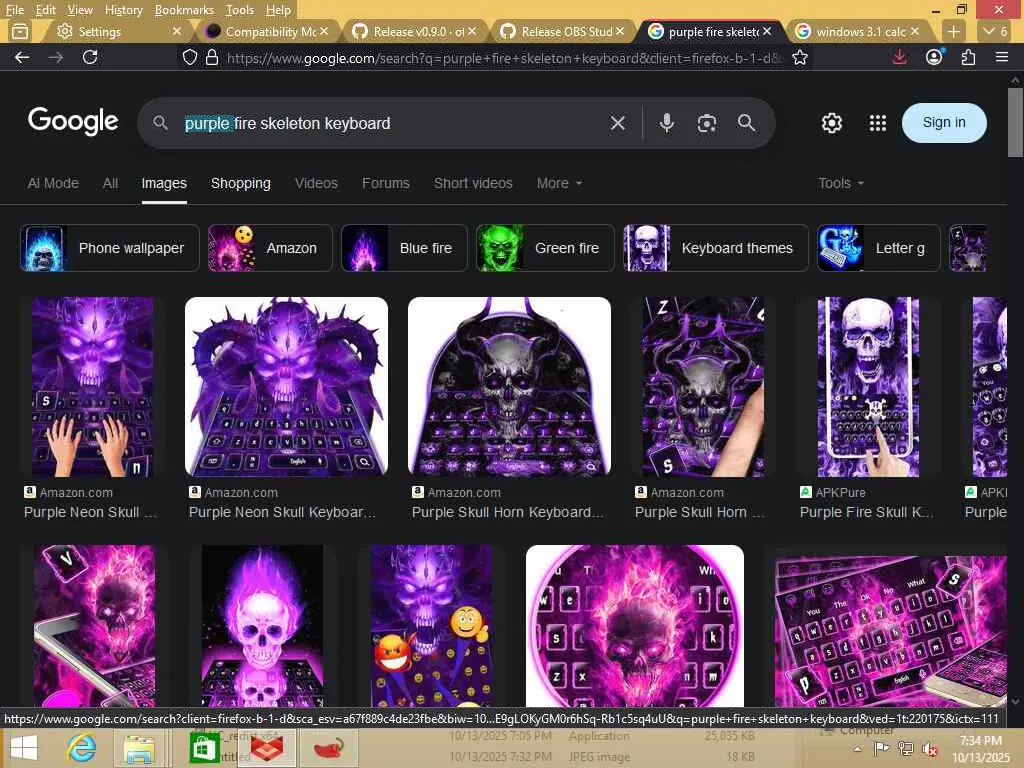
Task: Open the Firefox downloads panel
Action: tap(899, 57)
